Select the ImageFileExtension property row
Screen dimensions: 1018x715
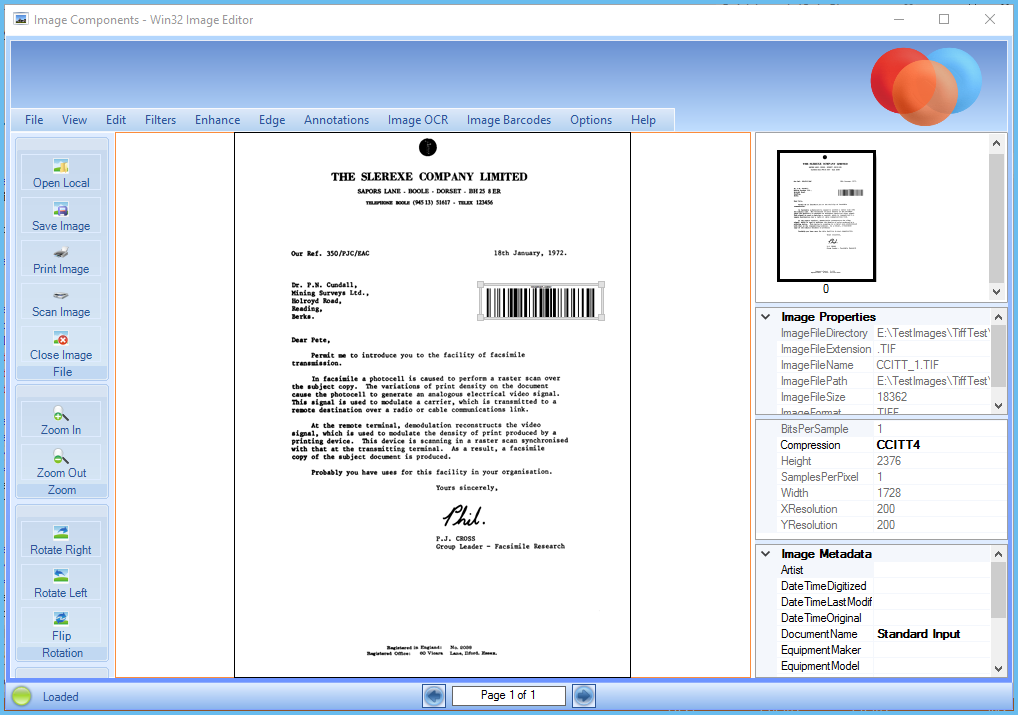(x=882, y=349)
